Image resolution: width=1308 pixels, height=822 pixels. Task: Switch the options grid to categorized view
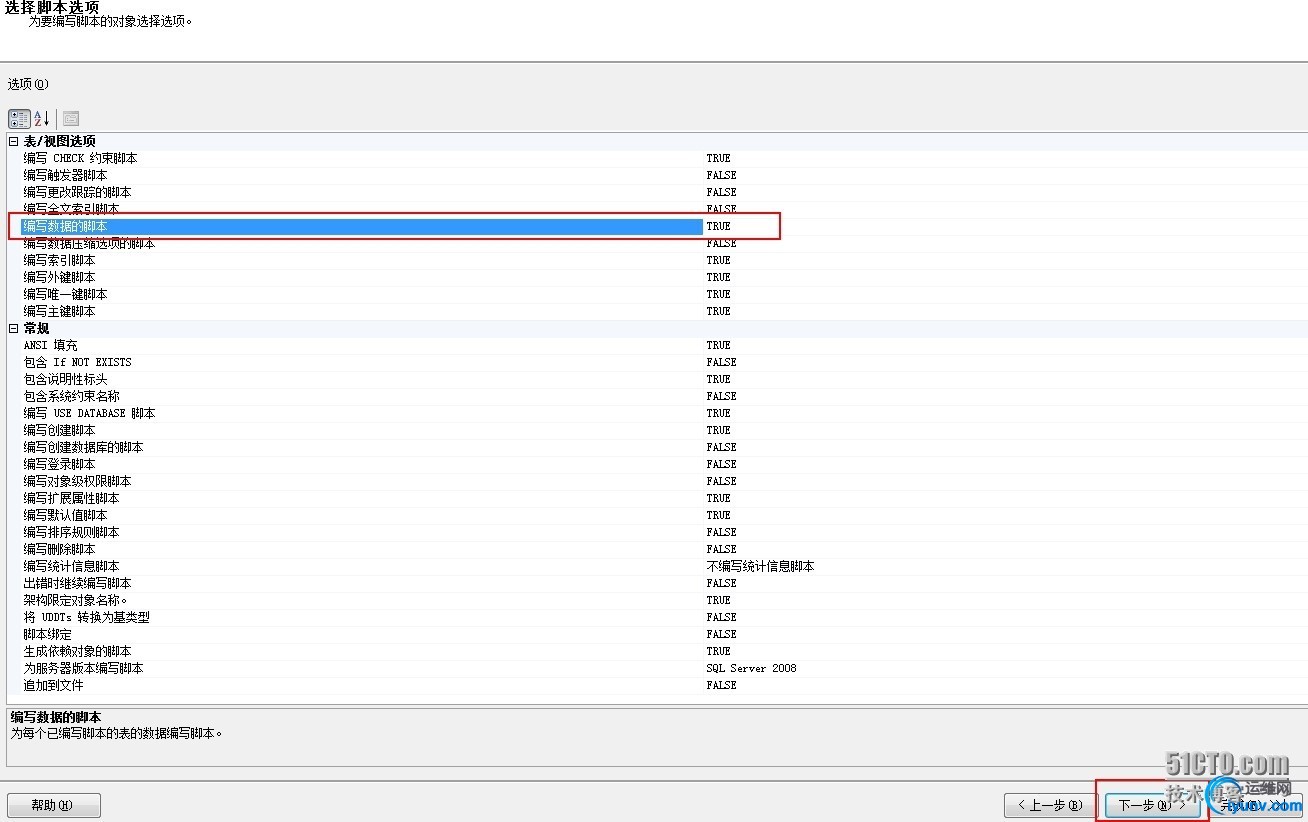(x=19, y=118)
